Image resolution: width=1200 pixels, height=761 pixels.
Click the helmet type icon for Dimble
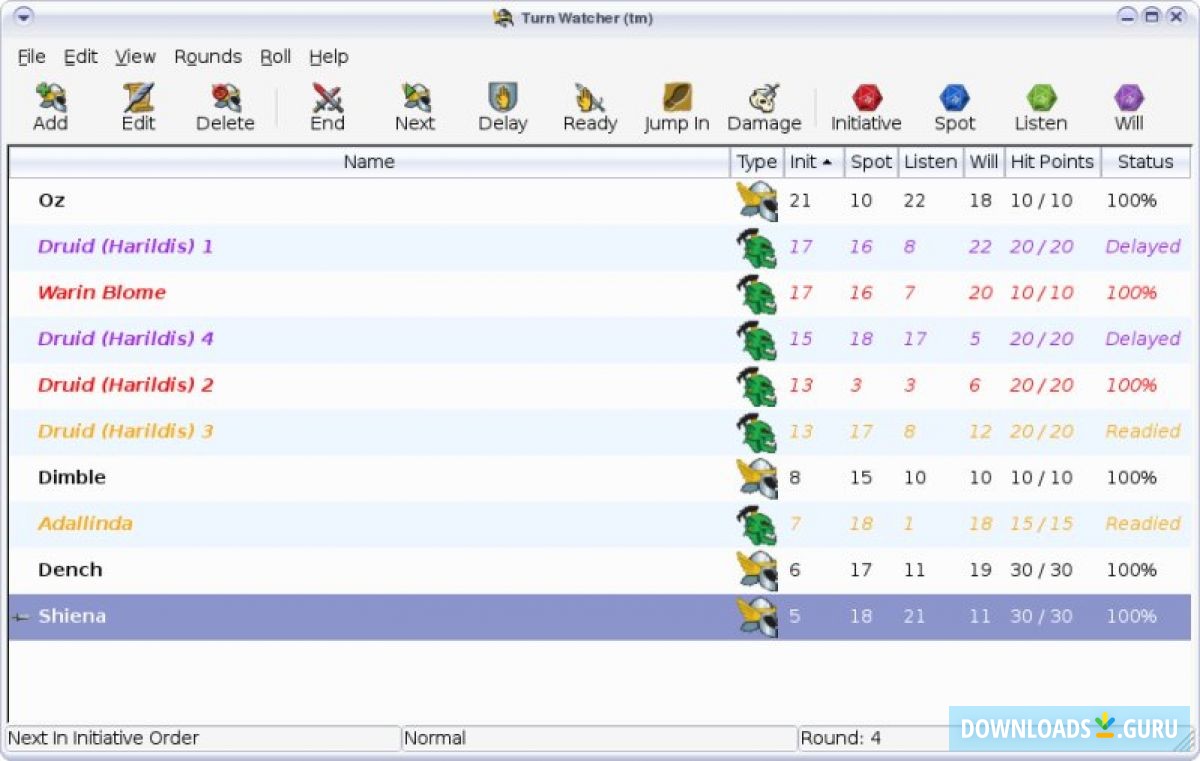click(x=757, y=478)
